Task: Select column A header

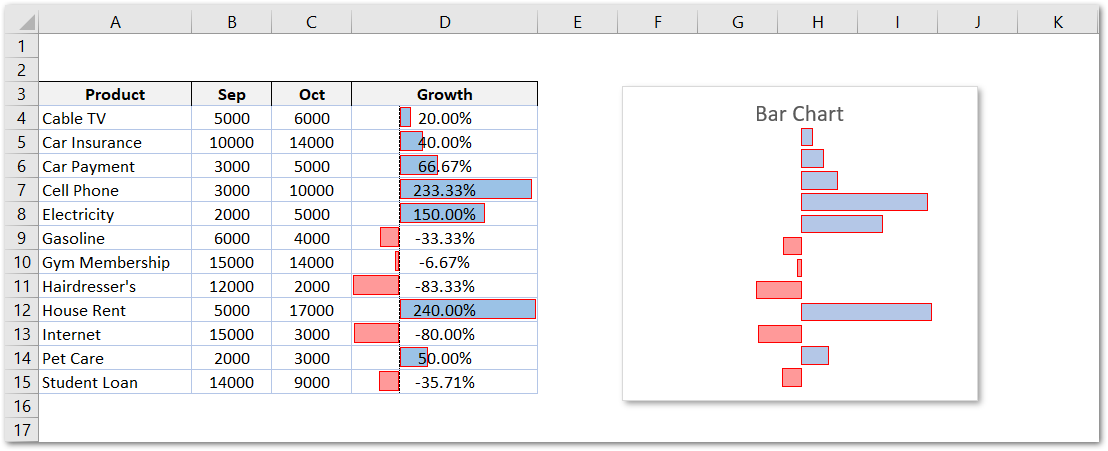Action: [115, 22]
